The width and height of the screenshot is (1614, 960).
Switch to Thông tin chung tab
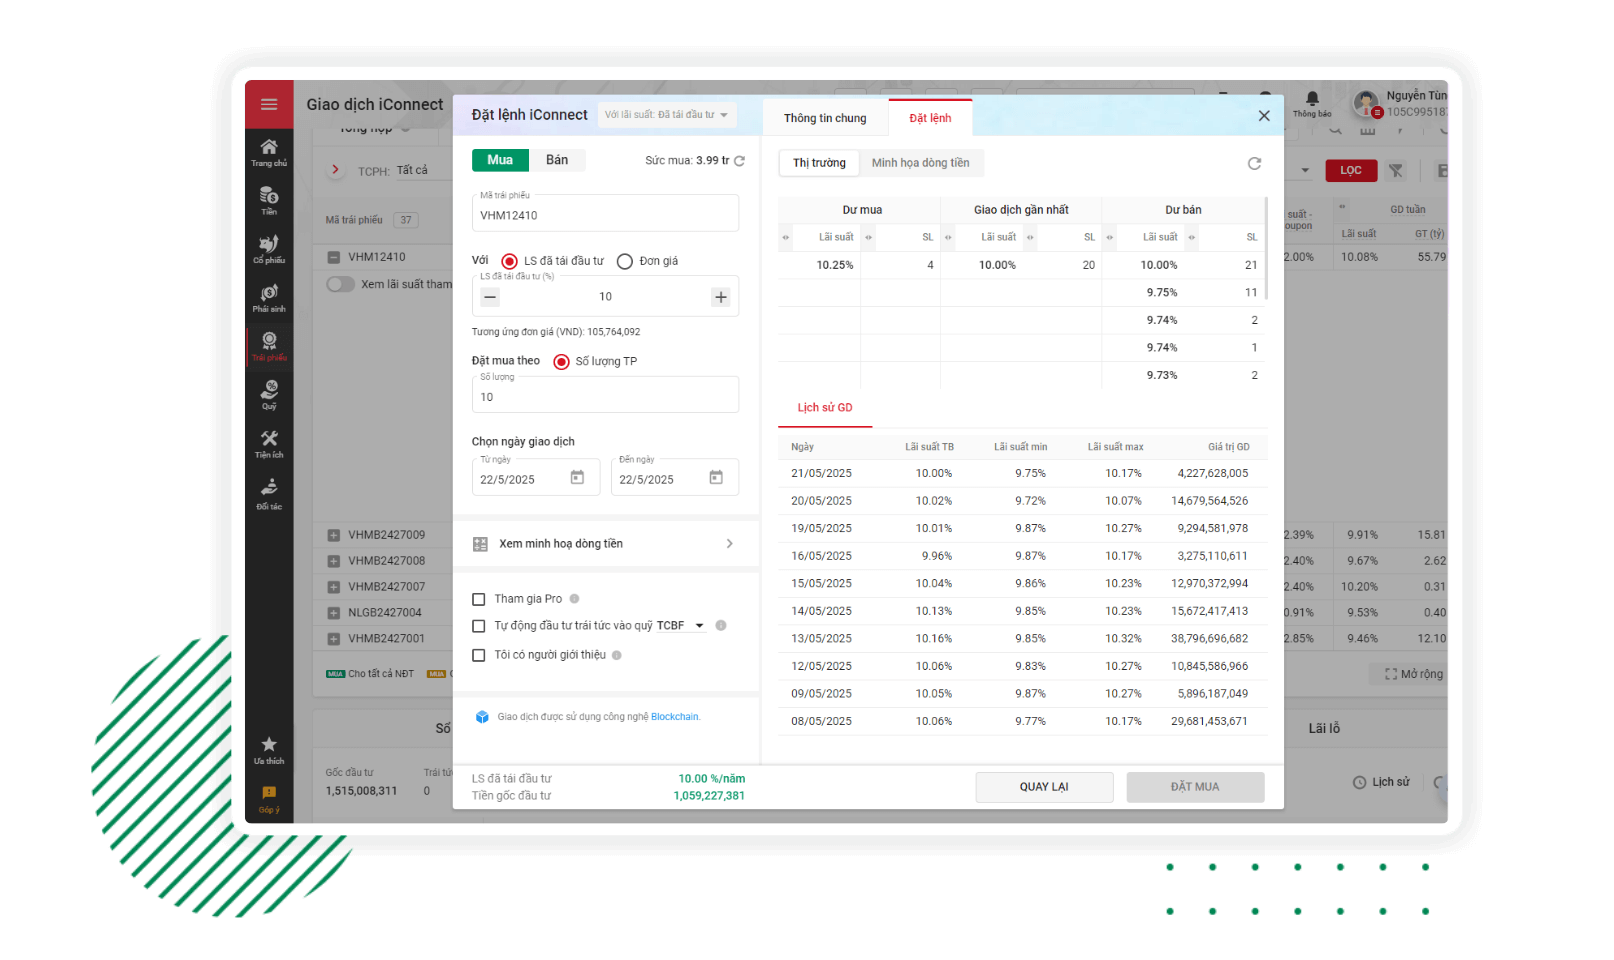coord(825,118)
